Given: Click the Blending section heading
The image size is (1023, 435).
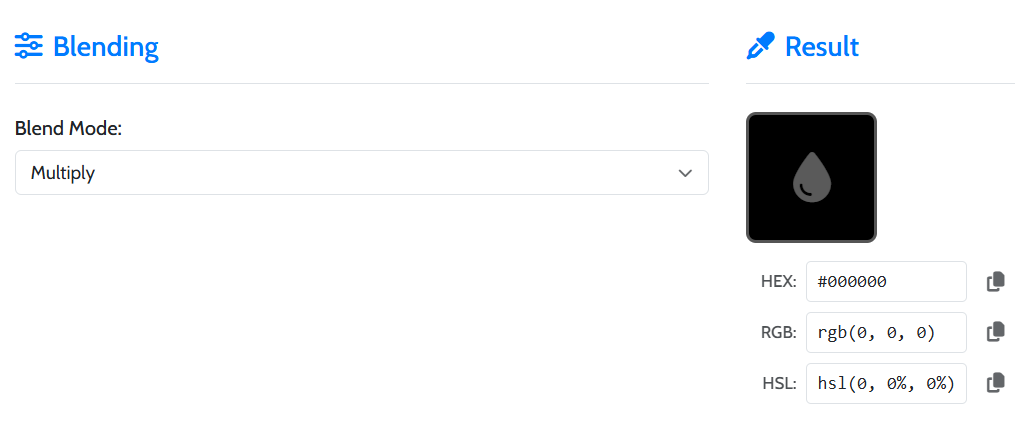Looking at the screenshot, I should (105, 46).
